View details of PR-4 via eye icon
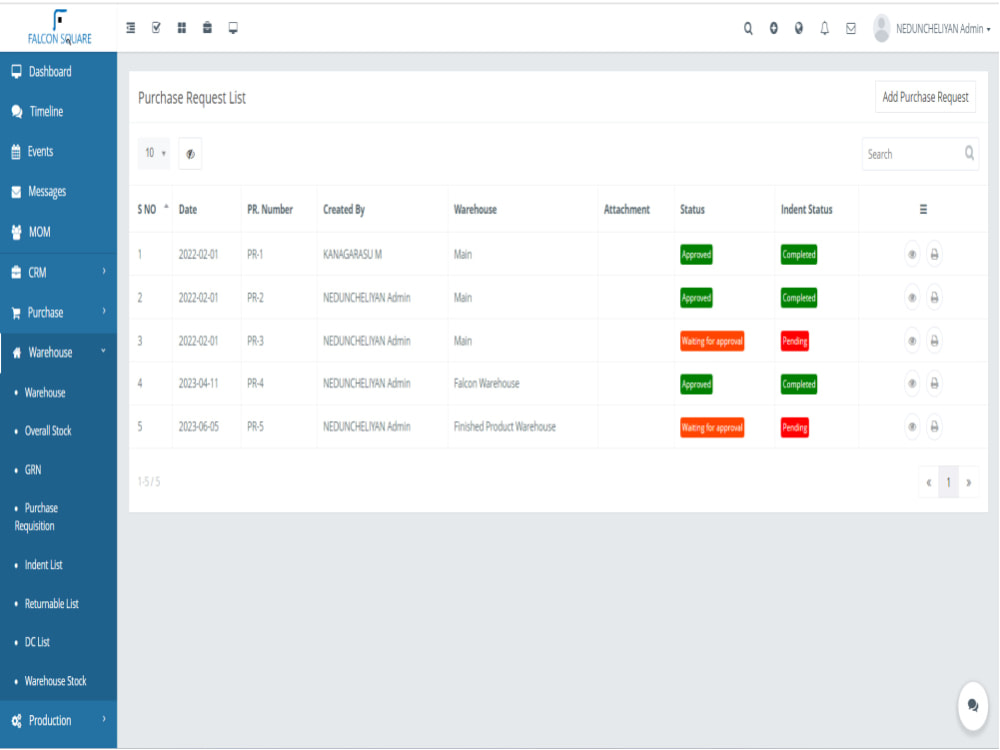This screenshot has height=750, width=1000. tap(913, 384)
